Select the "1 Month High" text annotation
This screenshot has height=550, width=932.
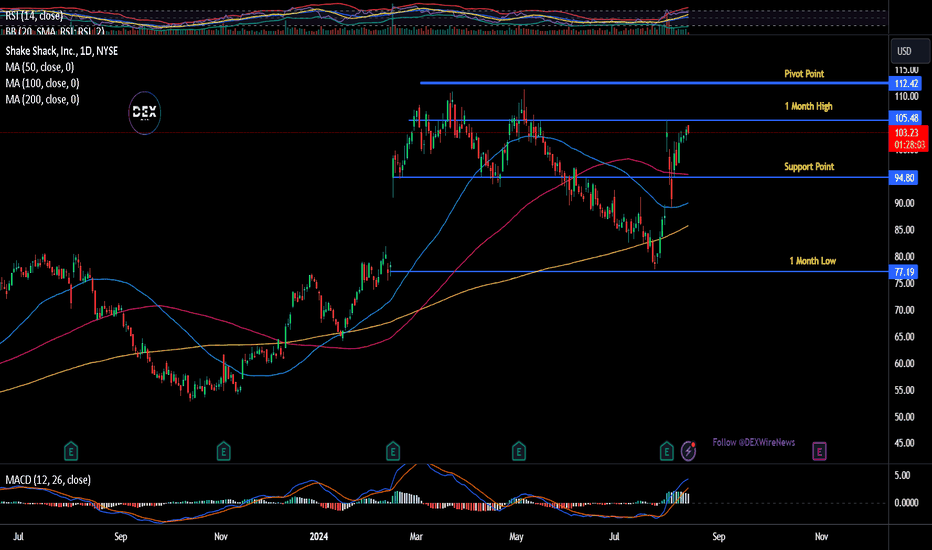(808, 106)
